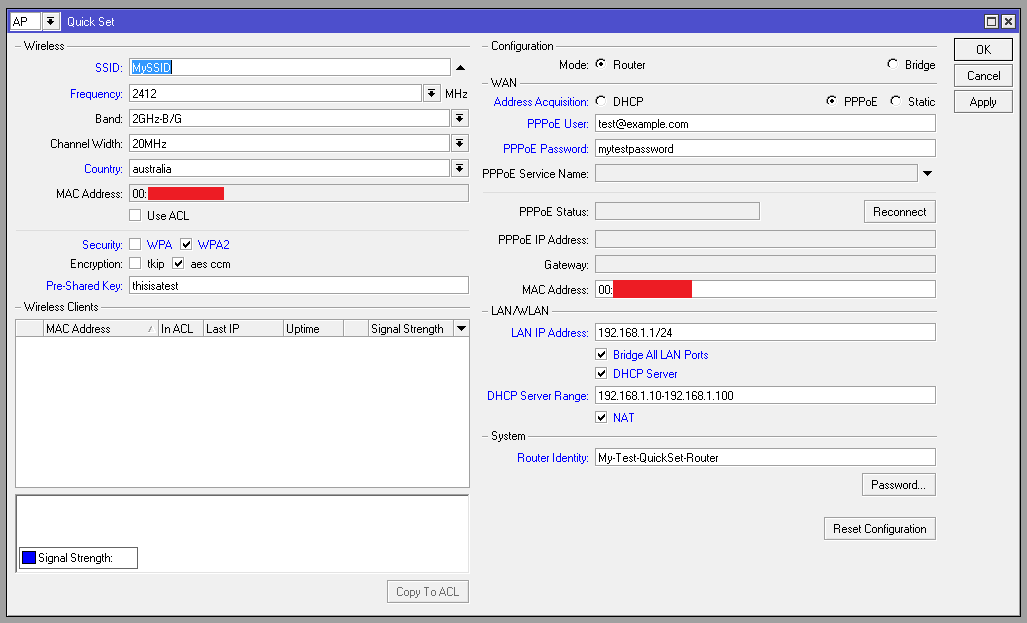Image resolution: width=1027 pixels, height=623 pixels.
Task: Collapse the SSID field up arrow
Action: [460, 68]
